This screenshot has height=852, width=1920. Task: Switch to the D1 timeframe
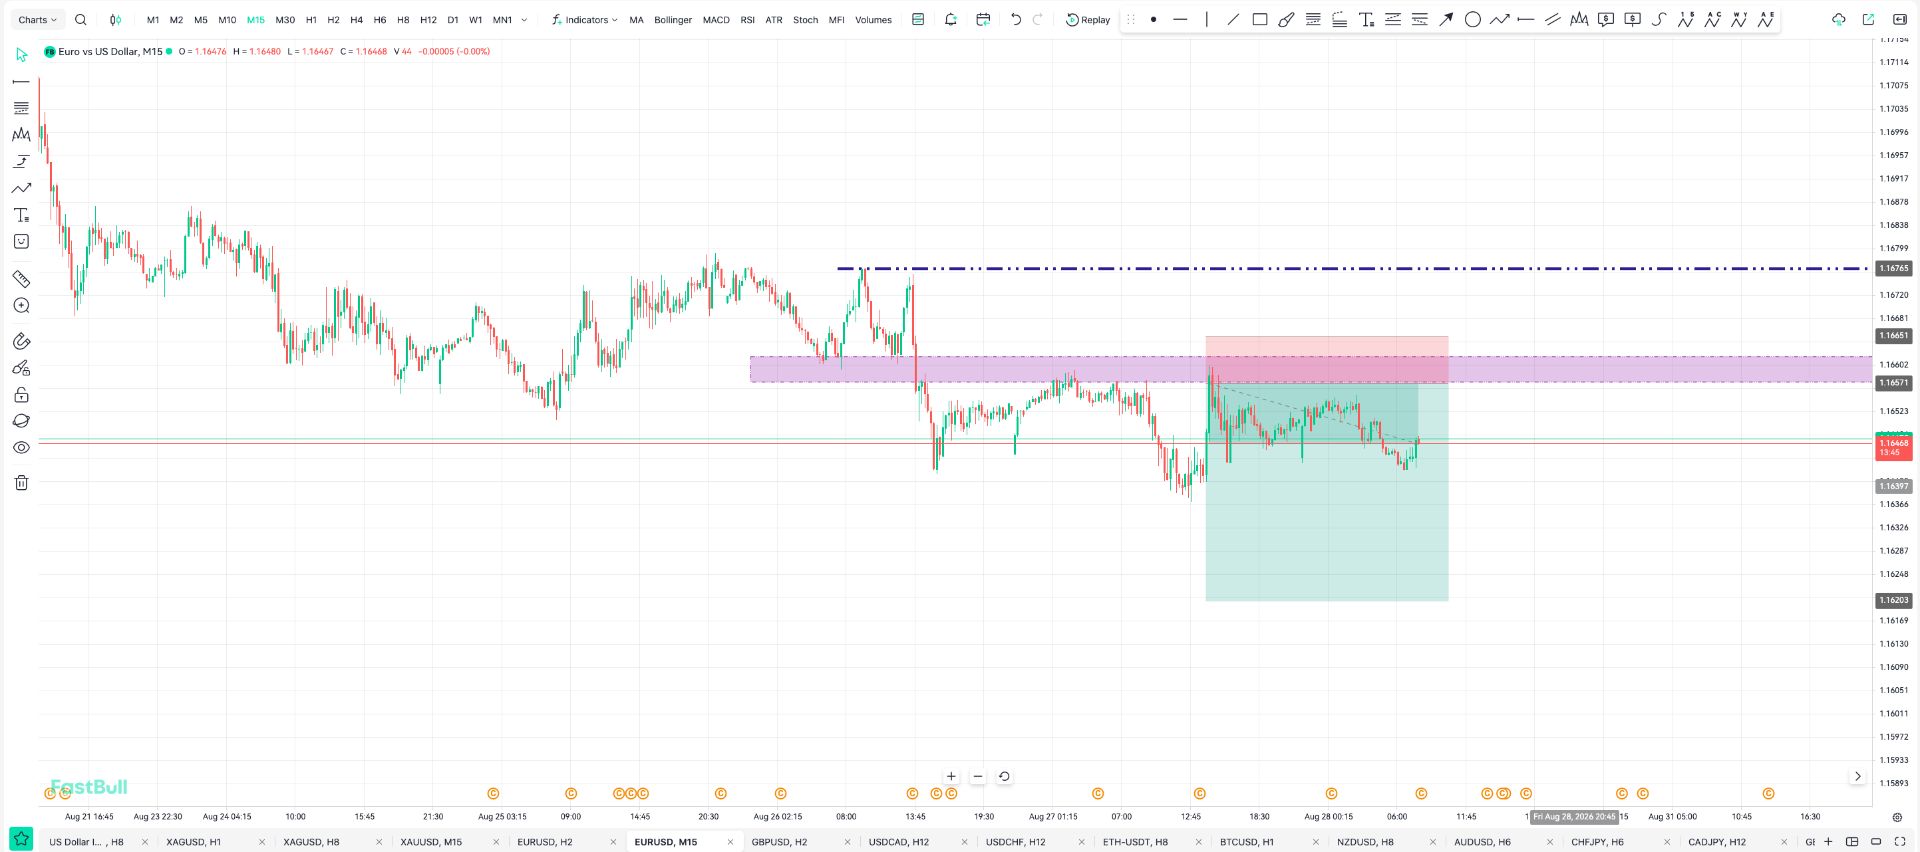(x=453, y=20)
